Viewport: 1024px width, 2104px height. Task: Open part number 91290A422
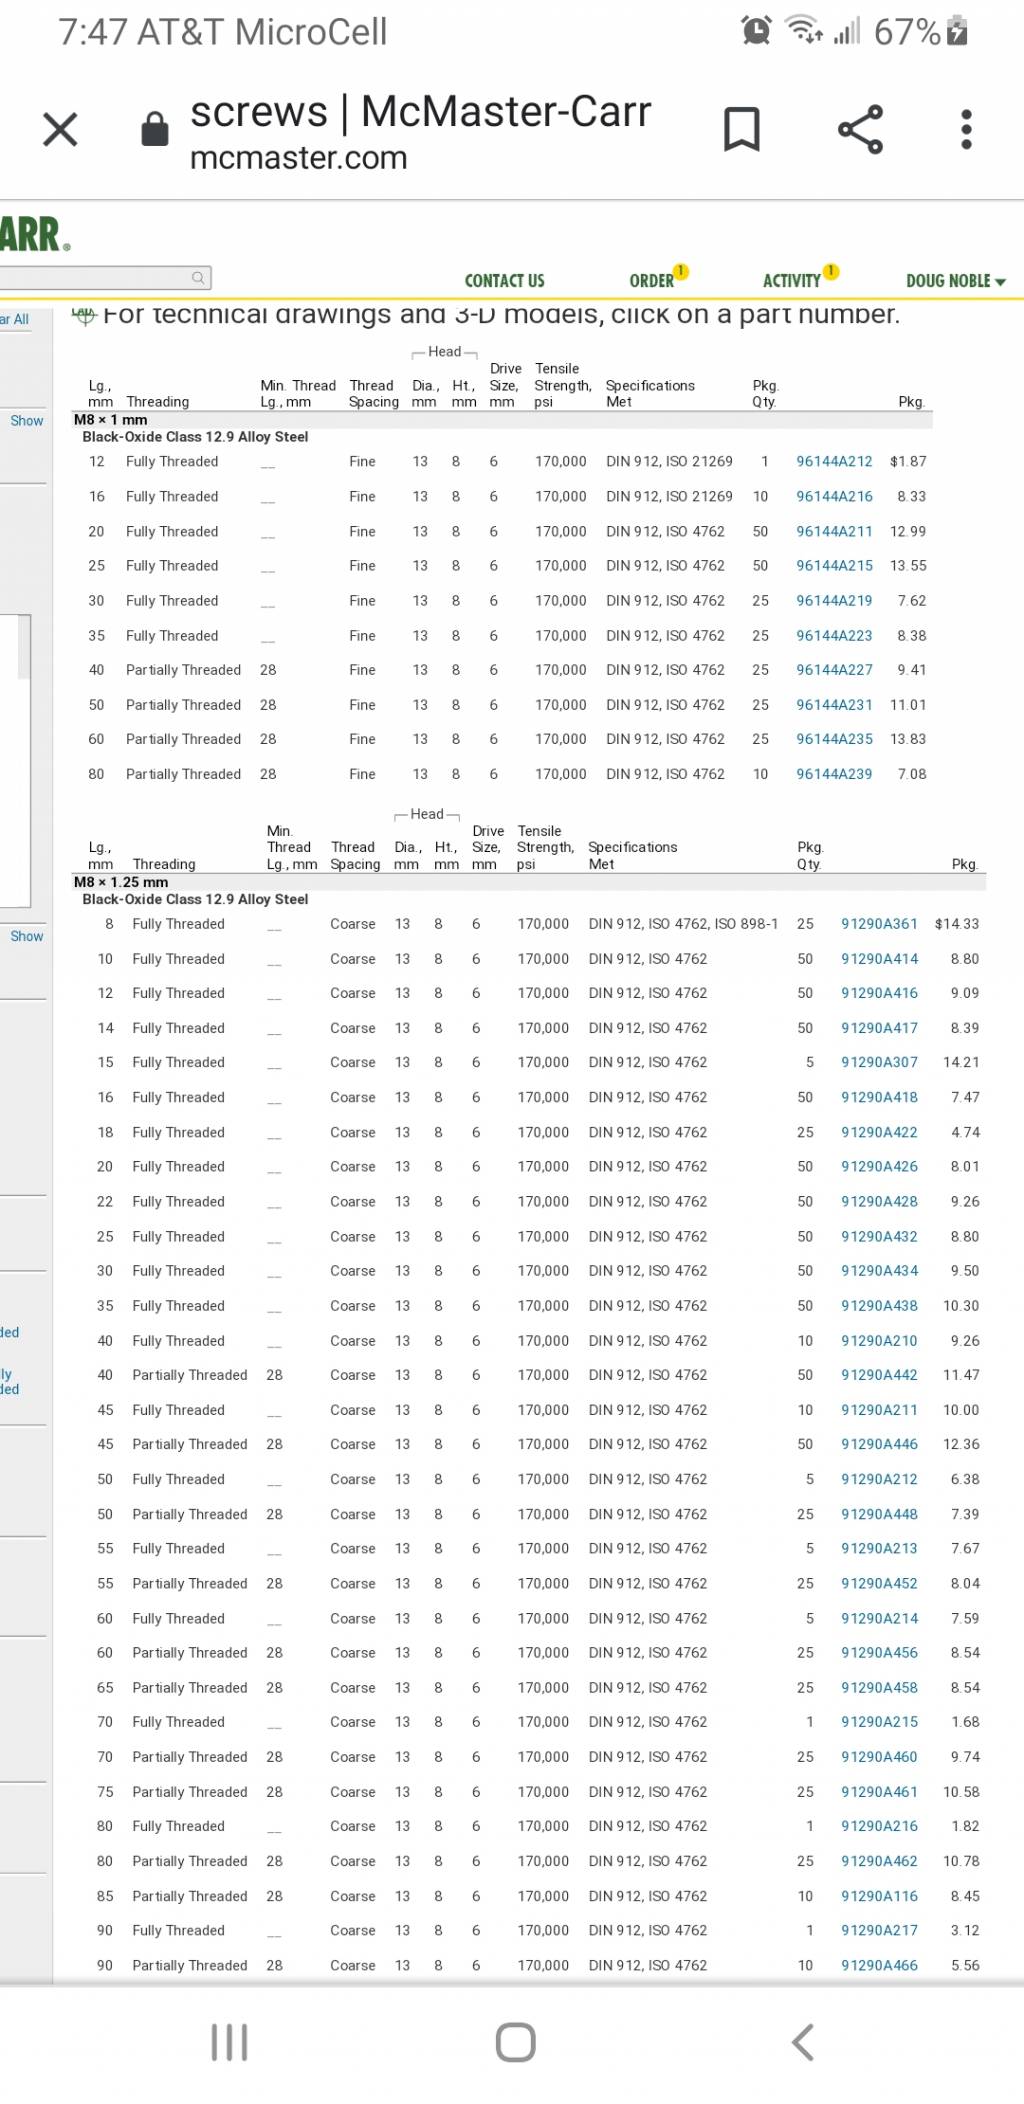tap(879, 1131)
